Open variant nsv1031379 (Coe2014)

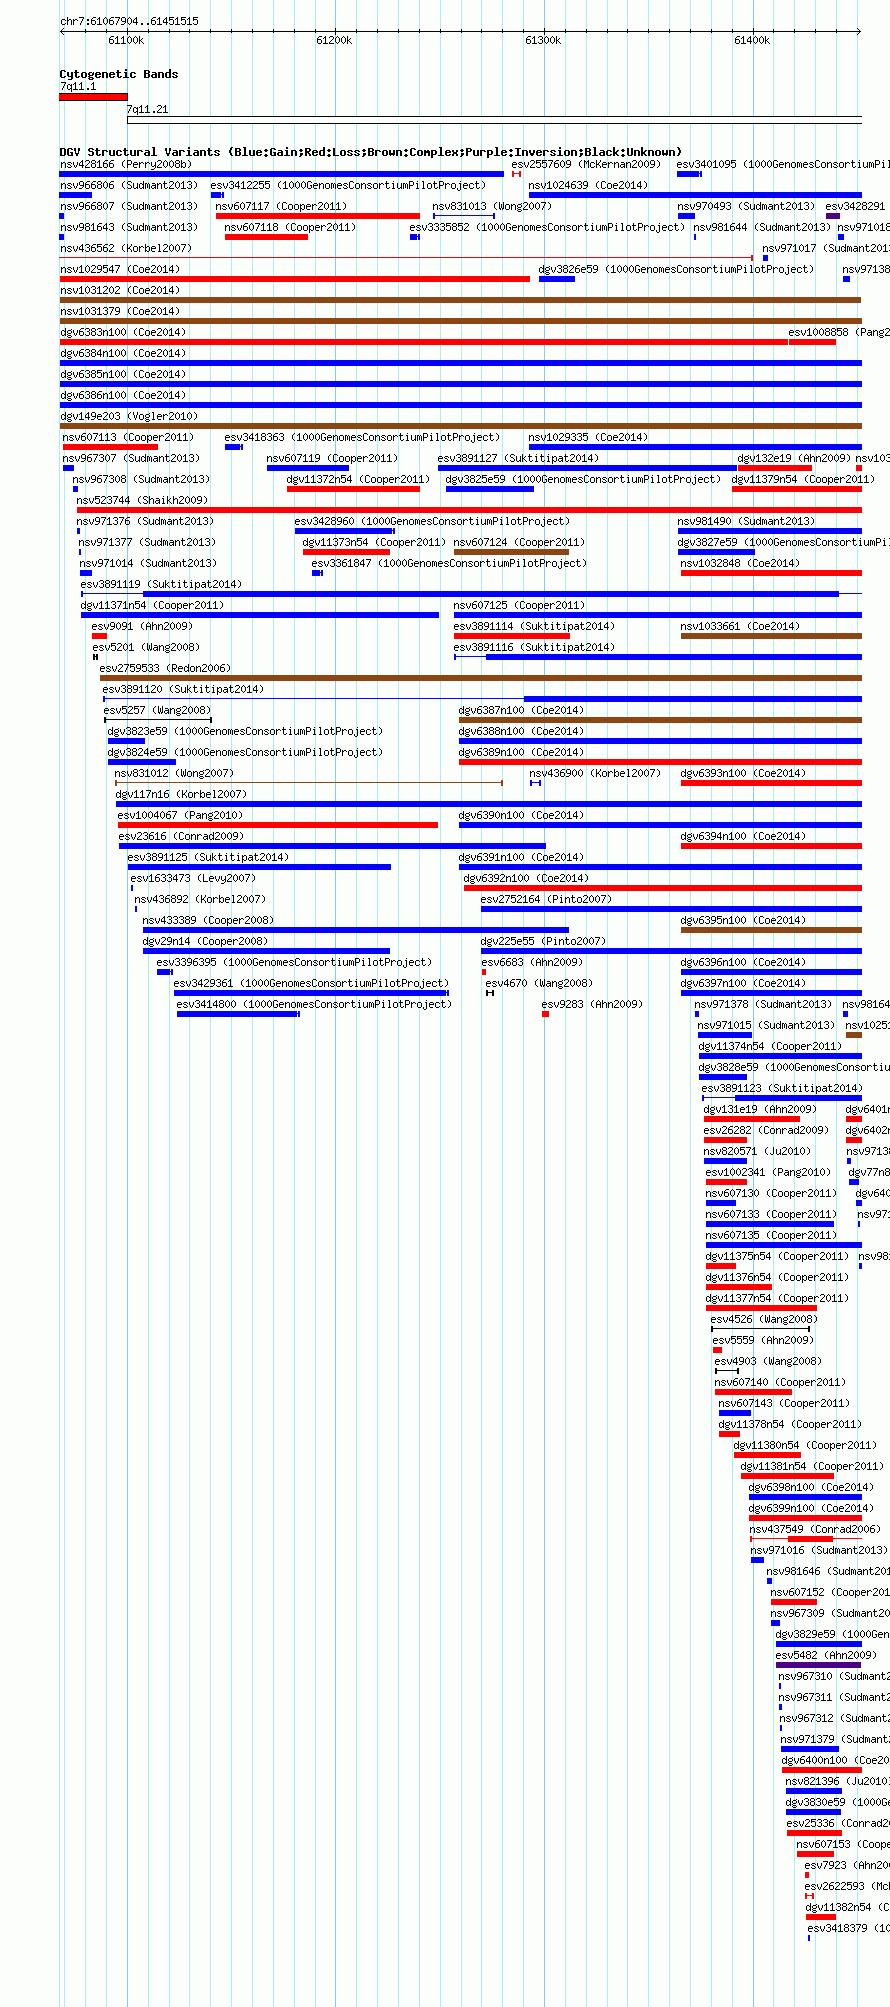[120, 311]
